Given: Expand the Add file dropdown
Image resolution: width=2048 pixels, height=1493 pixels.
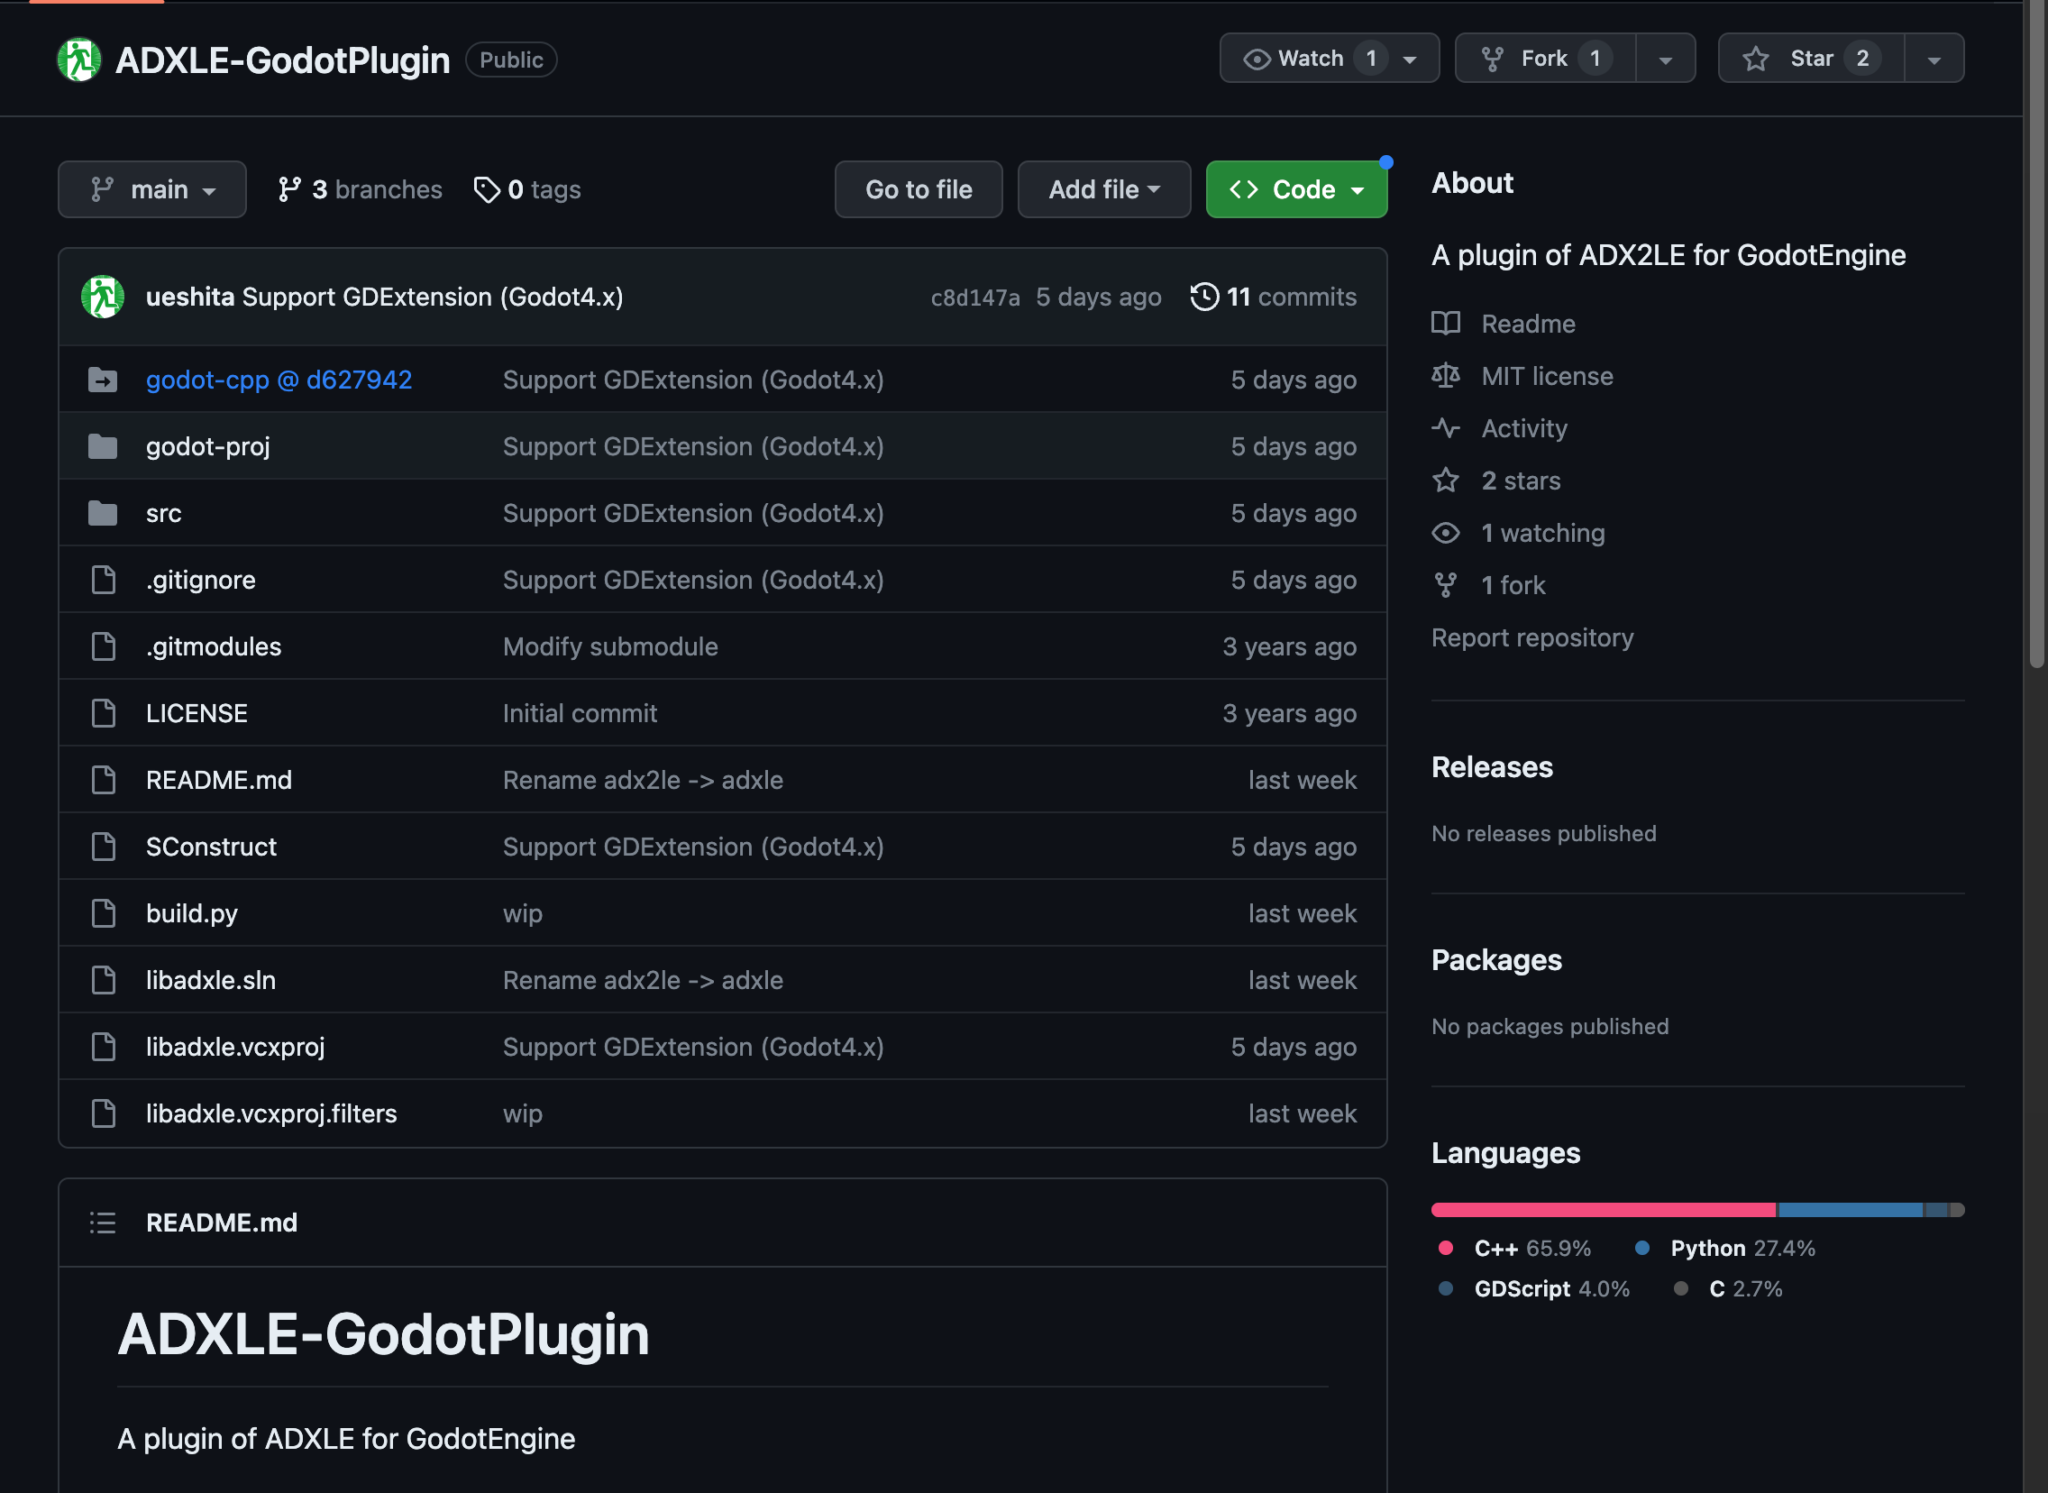Looking at the screenshot, I should [1103, 190].
